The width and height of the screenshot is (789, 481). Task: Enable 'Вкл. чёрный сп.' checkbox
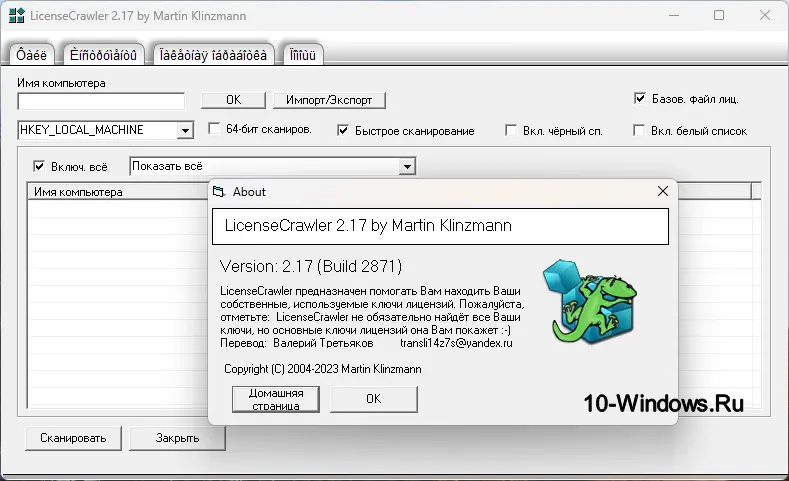pos(511,131)
